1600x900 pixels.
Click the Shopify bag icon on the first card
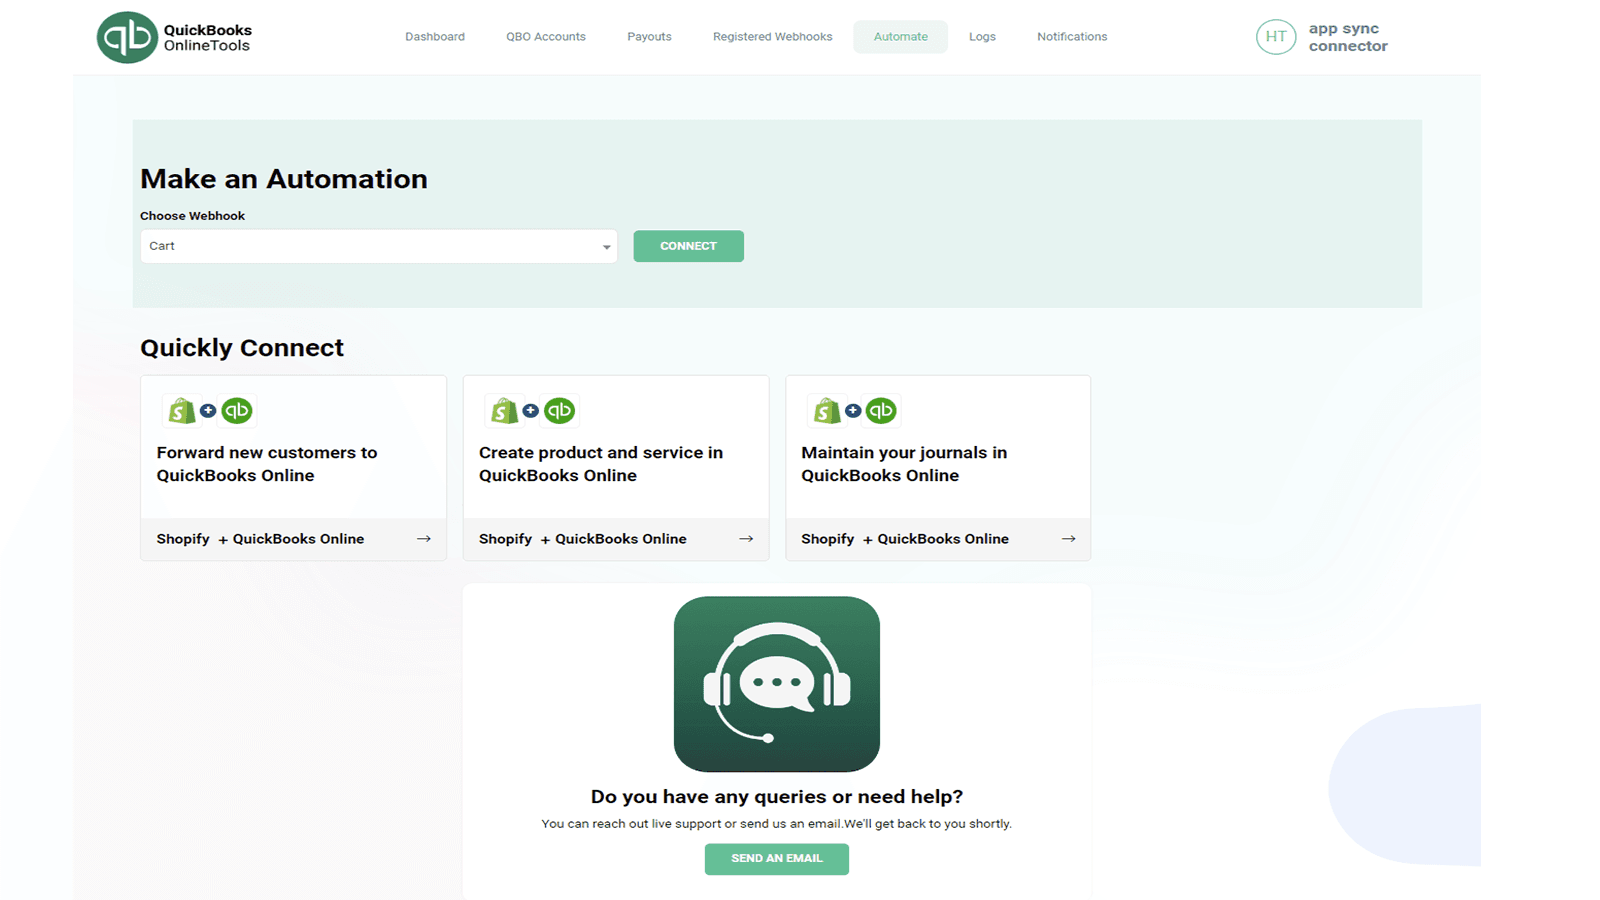[x=180, y=410]
